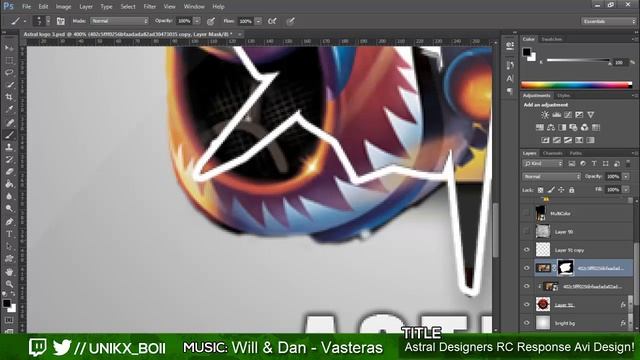The width and height of the screenshot is (640, 360).
Task: Show the hidden MultiColor layer
Action: coord(527,213)
